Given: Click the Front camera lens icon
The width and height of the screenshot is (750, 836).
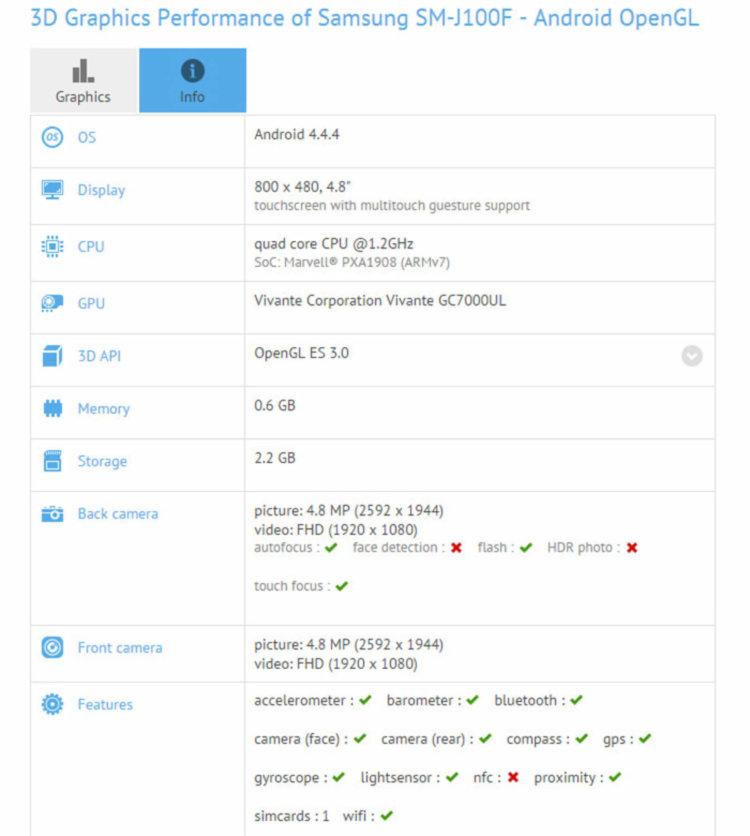Looking at the screenshot, I should pyautogui.click(x=52, y=647).
